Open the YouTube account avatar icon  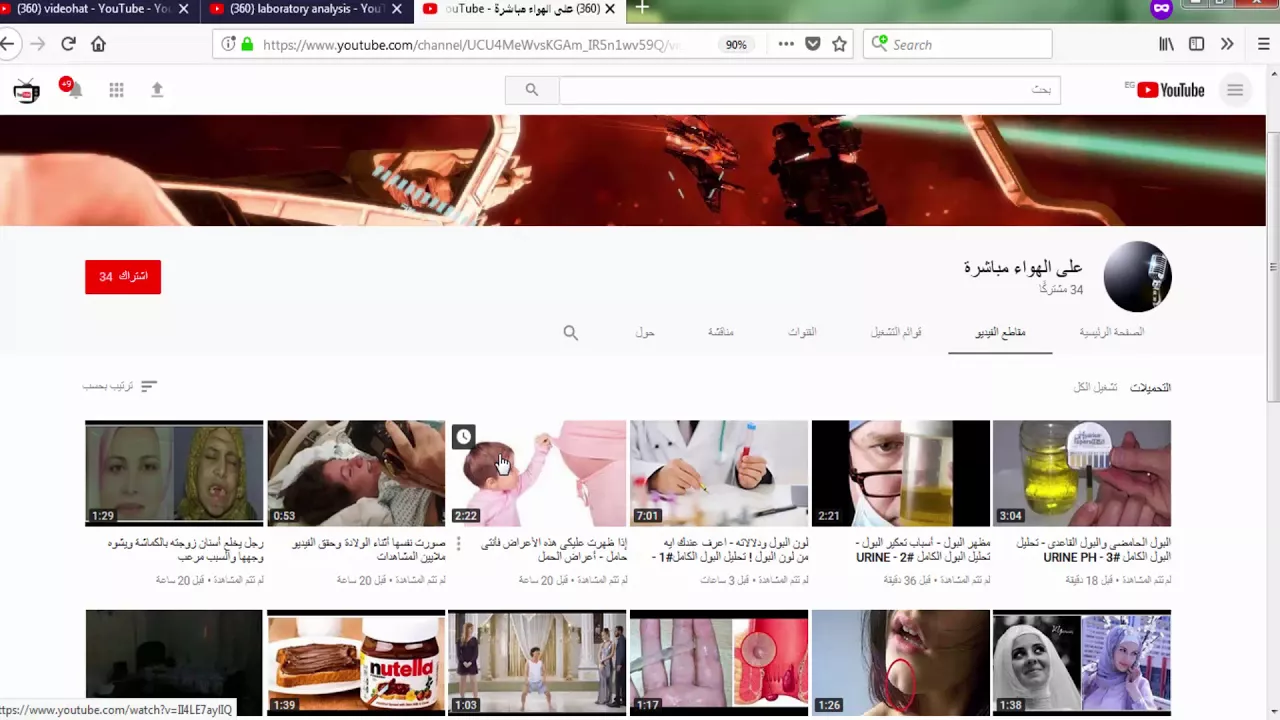click(x=27, y=91)
